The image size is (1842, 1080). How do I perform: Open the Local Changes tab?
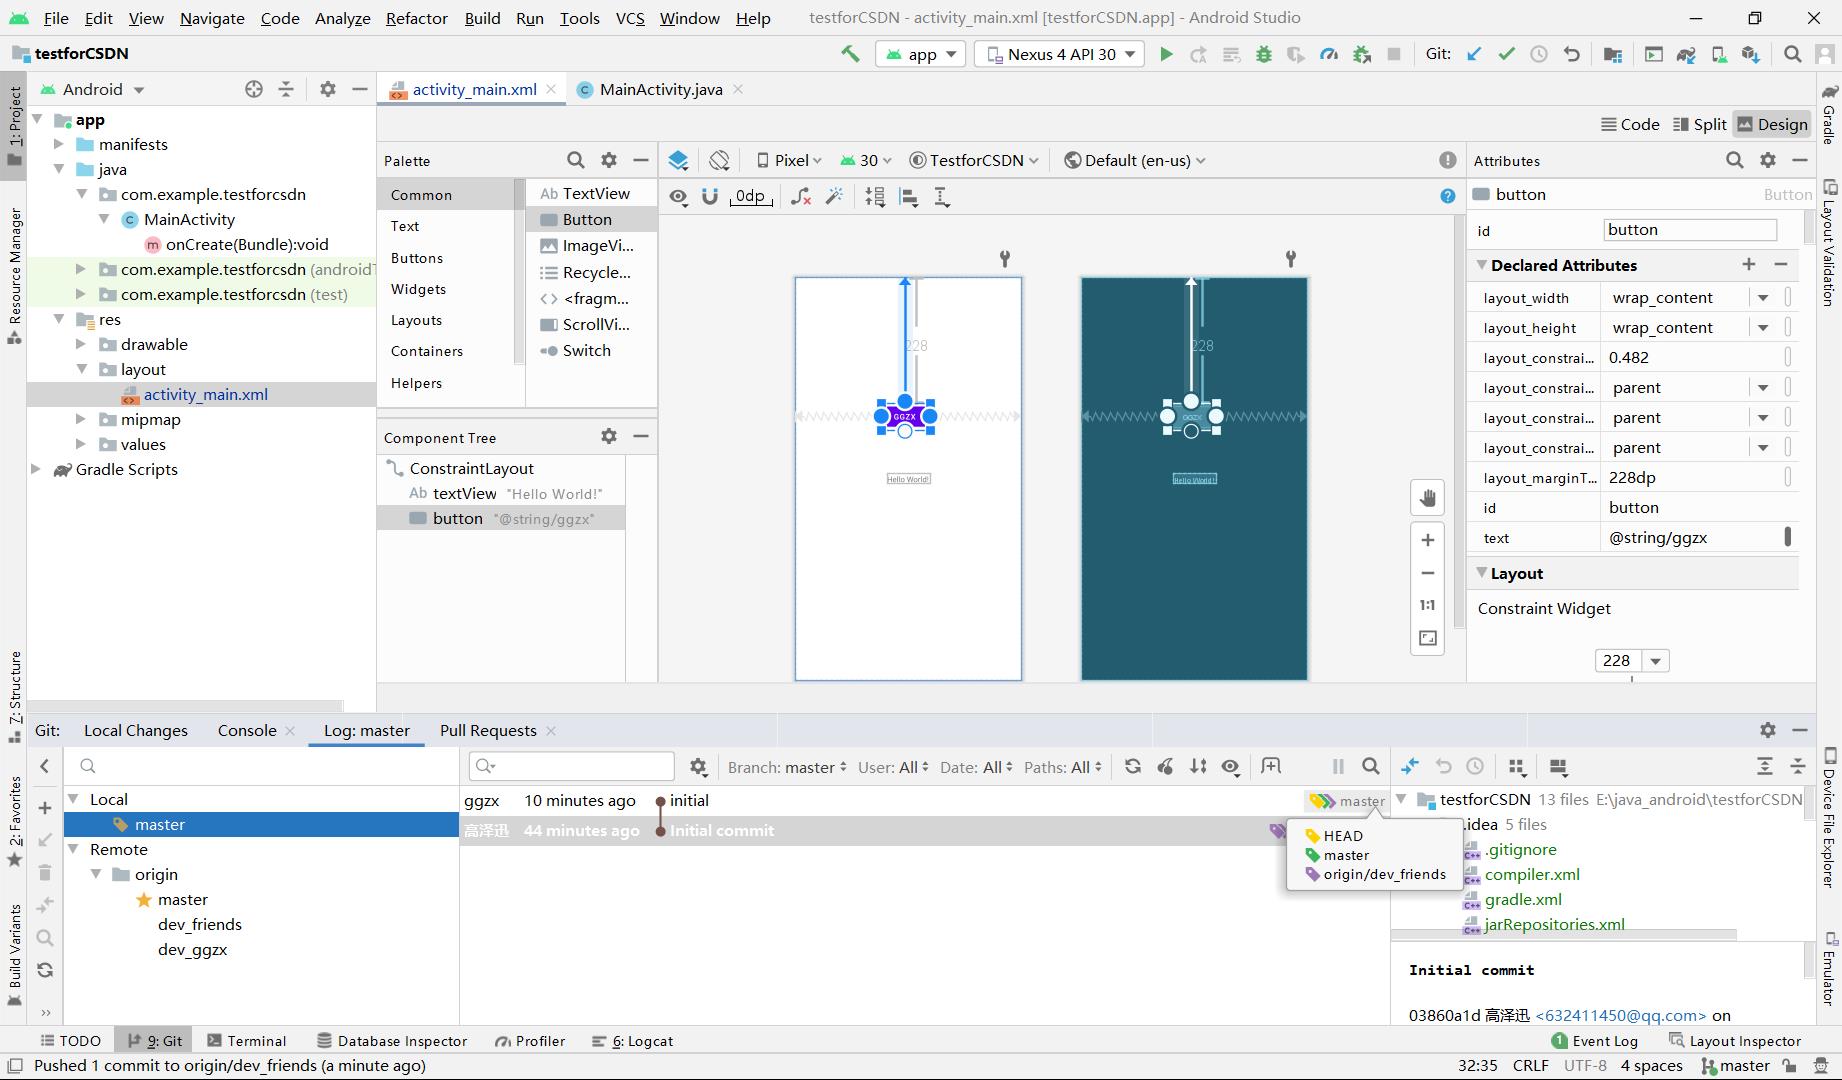coord(135,730)
